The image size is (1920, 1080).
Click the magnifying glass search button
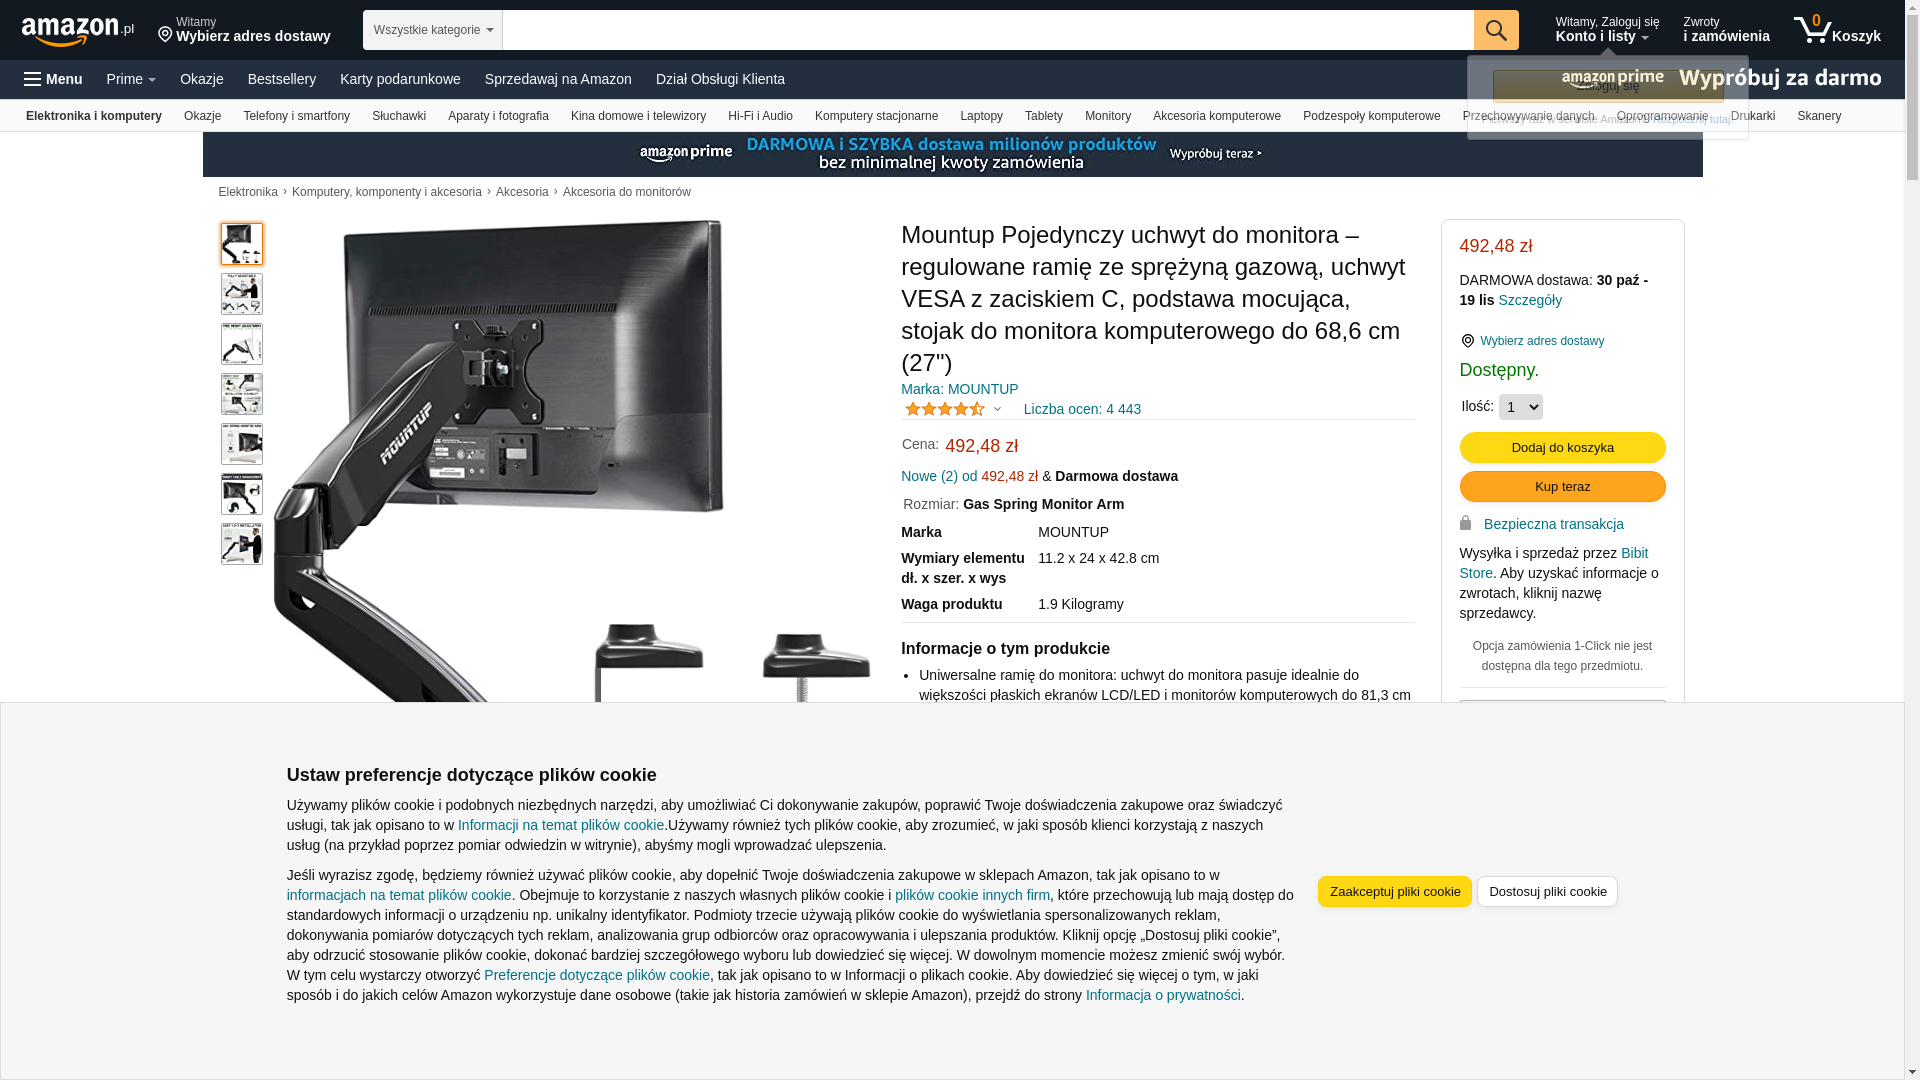[x=1496, y=30]
